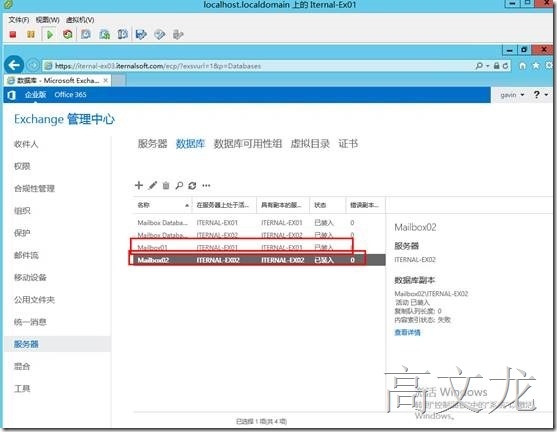Open the browser home icon
Image resolution: width=557 pixels, height=432 pixels.
click(523, 66)
